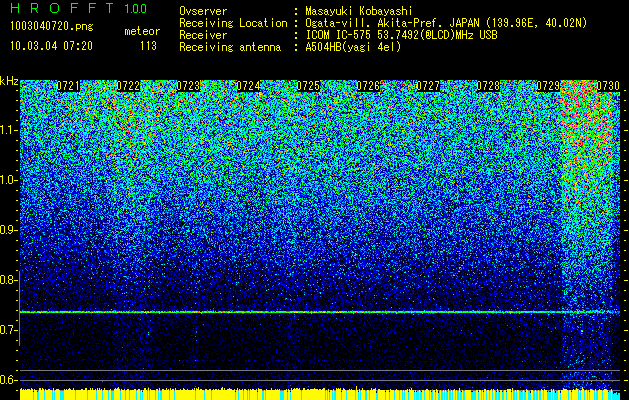Click the 0727 time marker
Image resolution: width=629 pixels, height=400 pixels.
[x=428, y=86]
